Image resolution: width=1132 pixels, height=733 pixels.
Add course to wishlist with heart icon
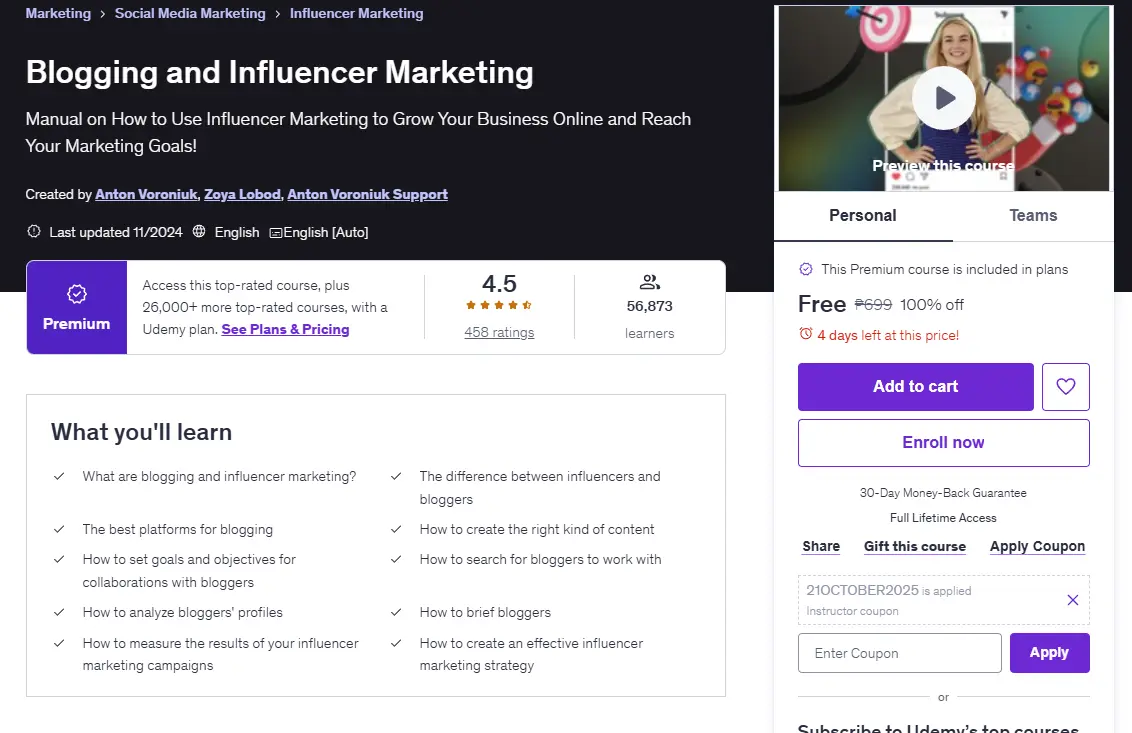click(x=1066, y=386)
